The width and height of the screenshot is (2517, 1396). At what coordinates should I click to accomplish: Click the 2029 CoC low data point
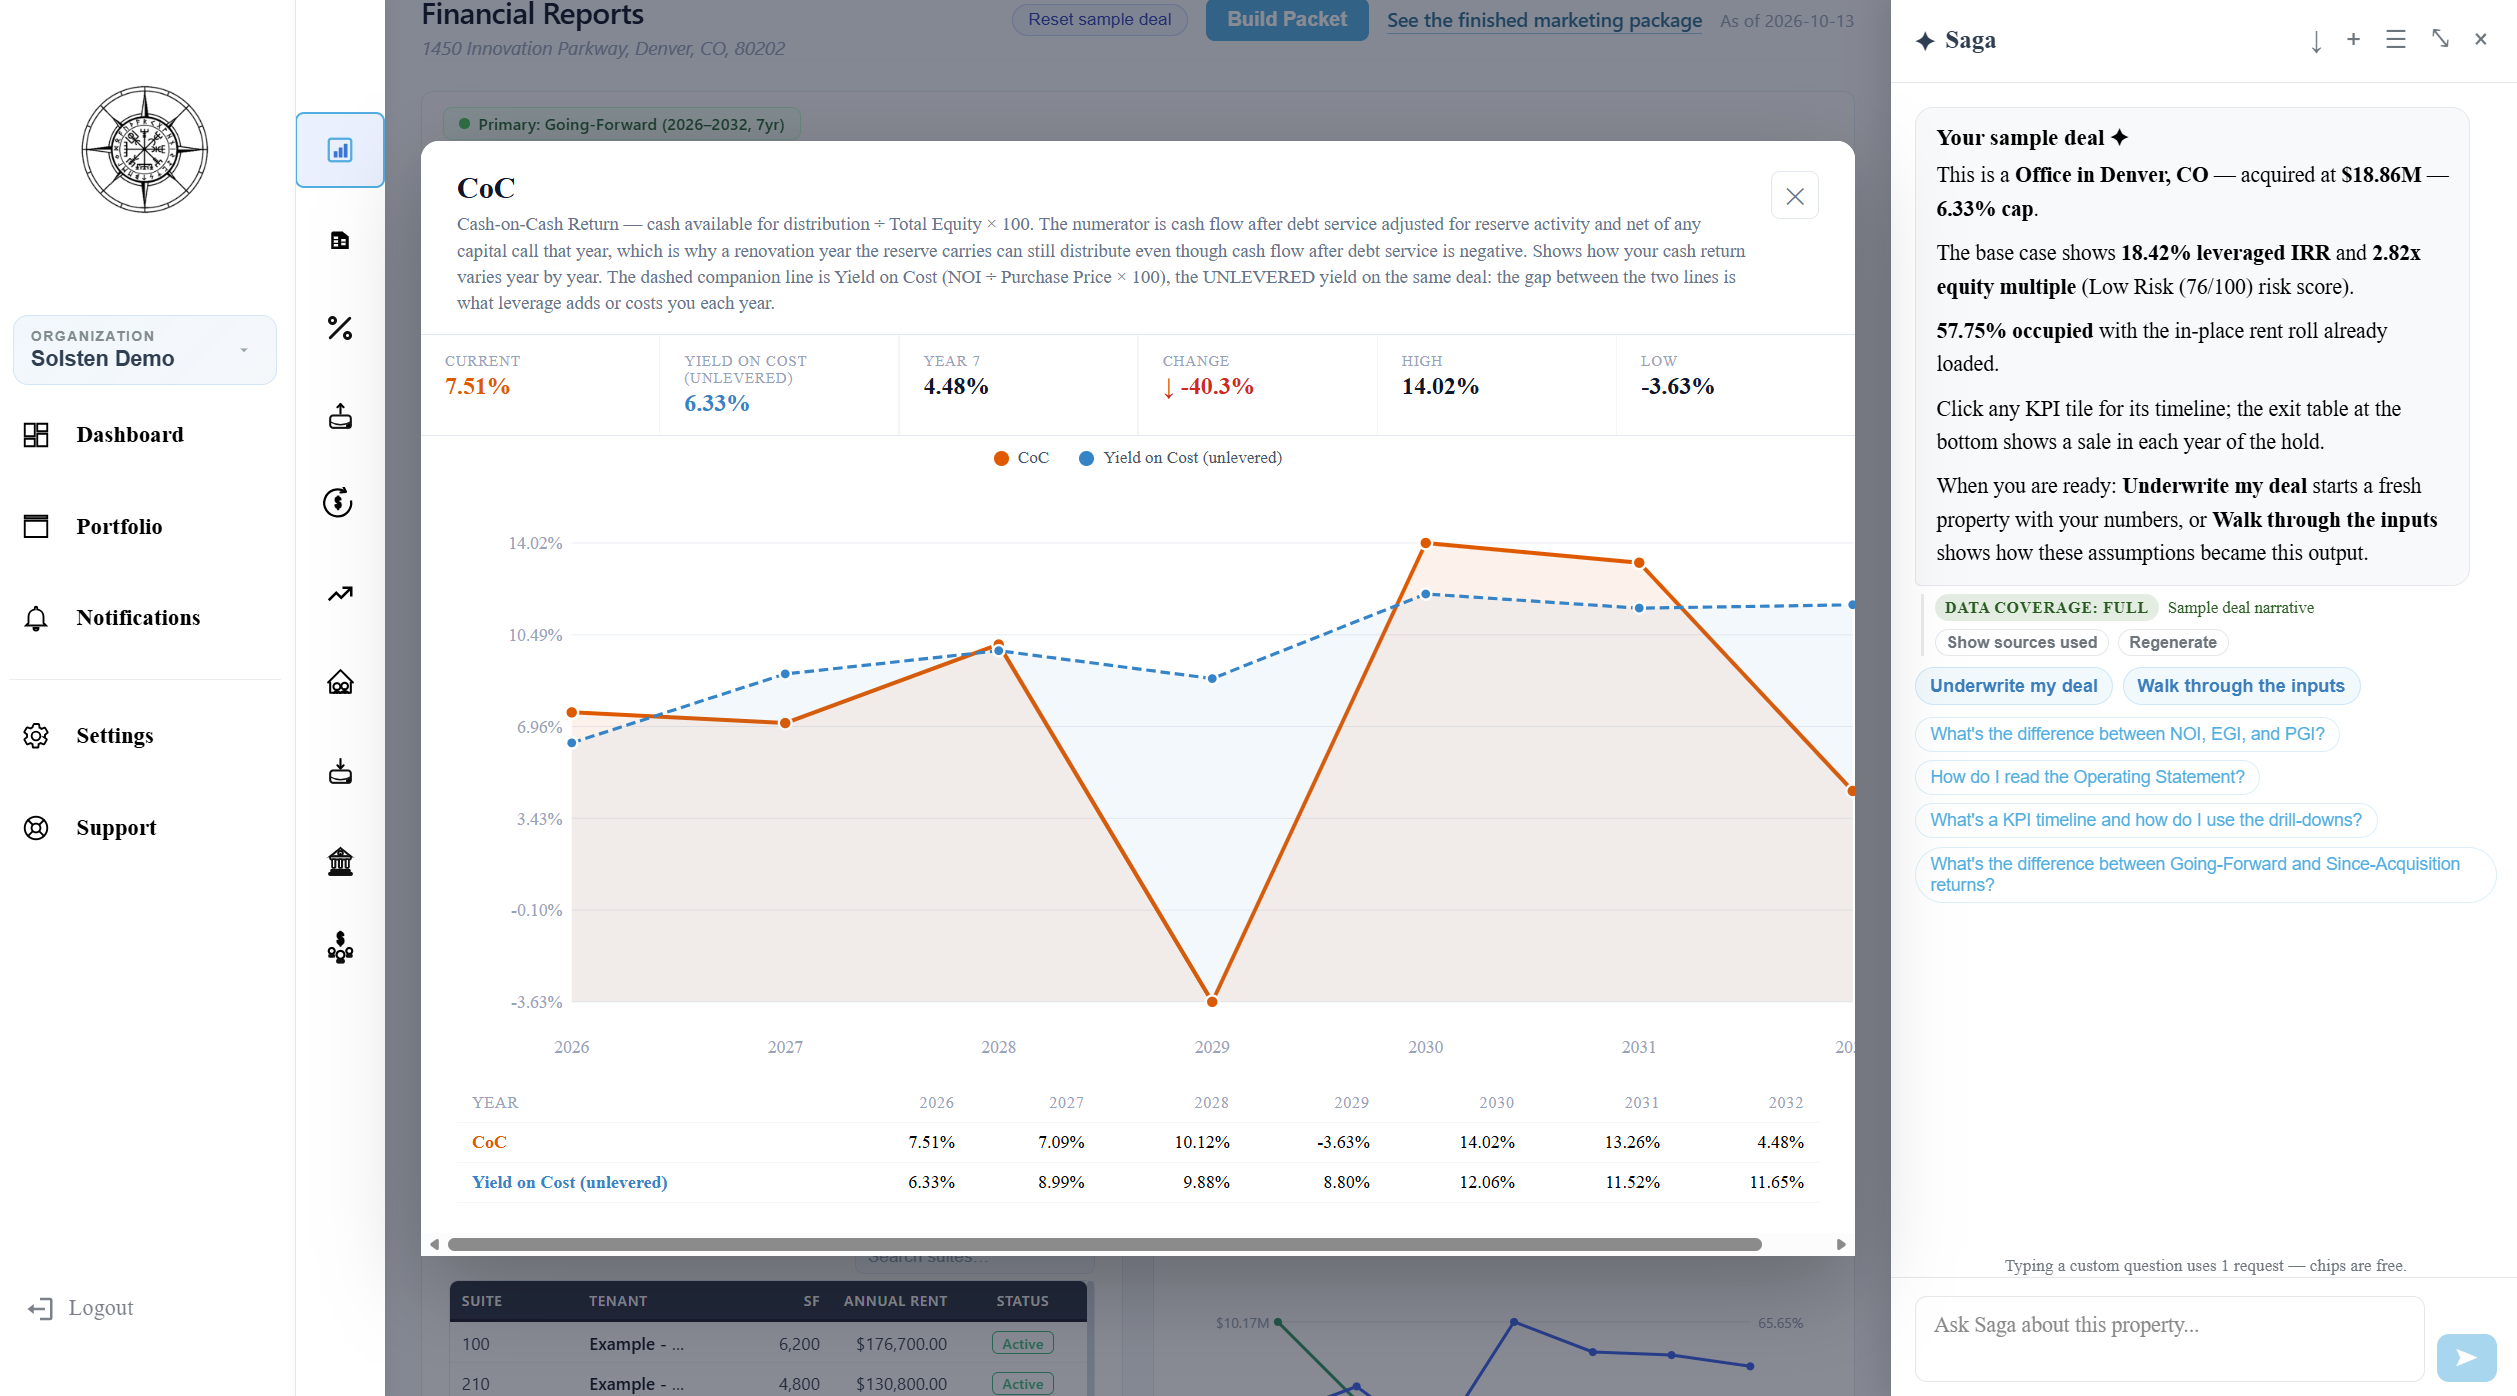click(x=1212, y=1001)
